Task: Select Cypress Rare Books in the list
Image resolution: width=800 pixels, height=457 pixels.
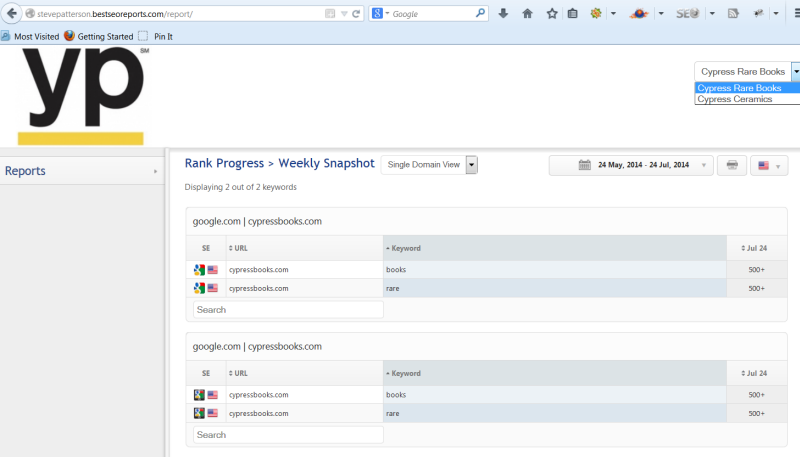Action: pyautogui.click(x=740, y=88)
